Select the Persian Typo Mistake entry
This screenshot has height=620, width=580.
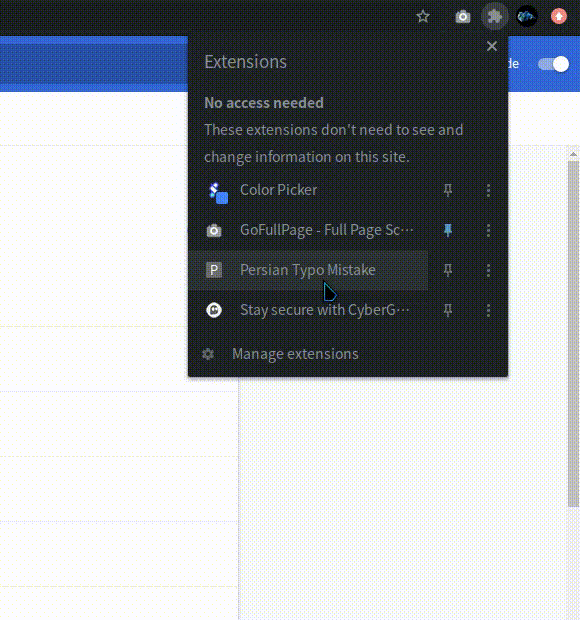tap(308, 270)
